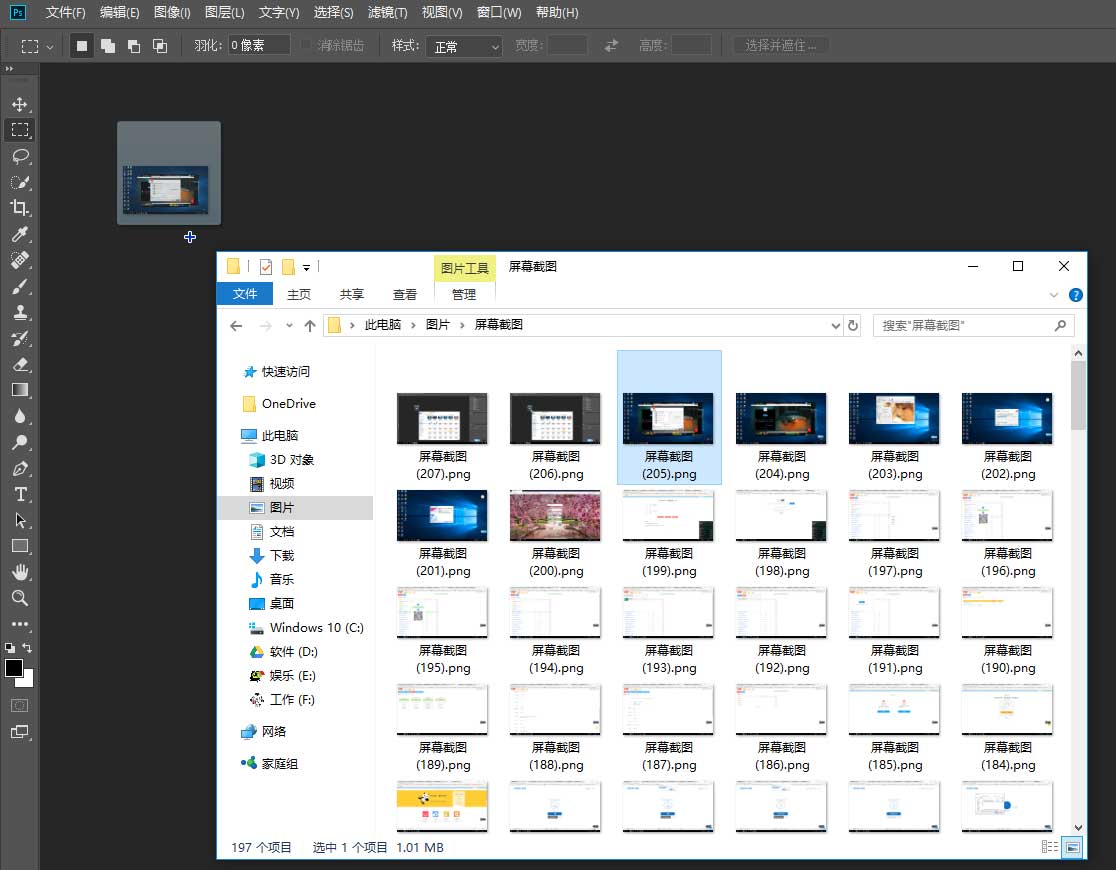Image resolution: width=1116 pixels, height=870 pixels.
Task: Select the Zoom tool
Action: click(22, 599)
